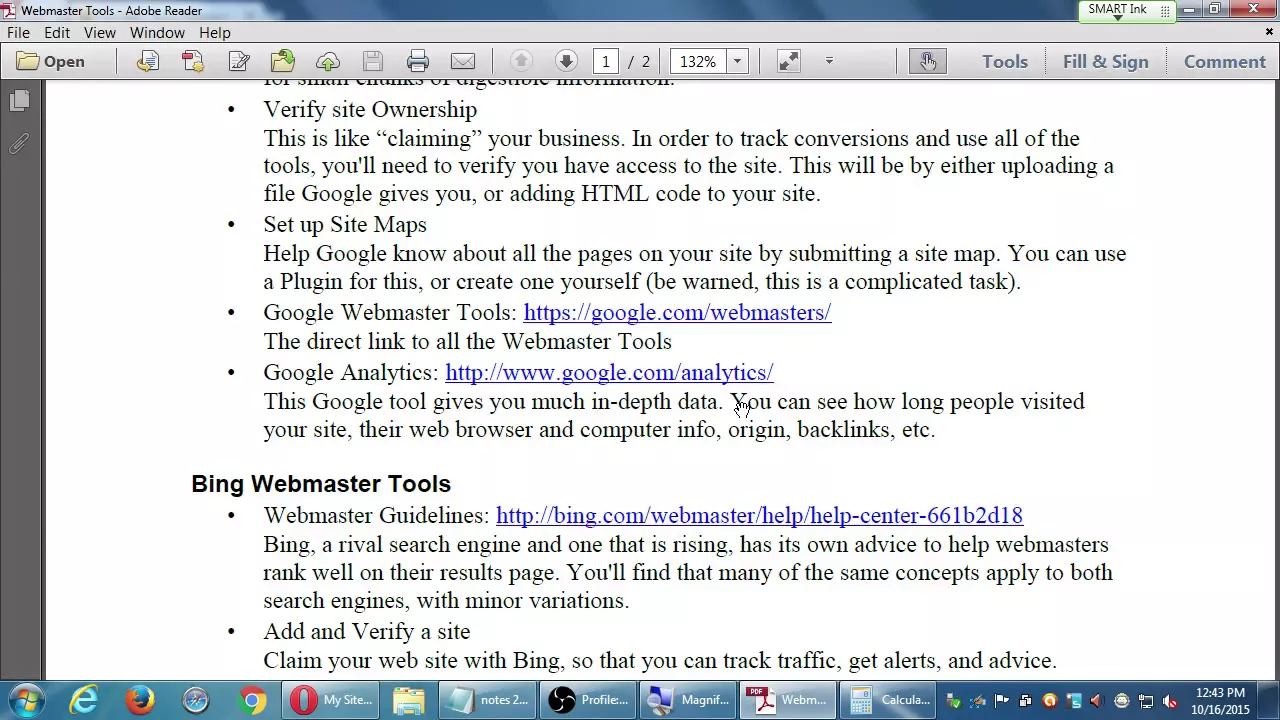1280x720 pixels.
Task: Click the convert to Word/export icon
Action: 147,62
